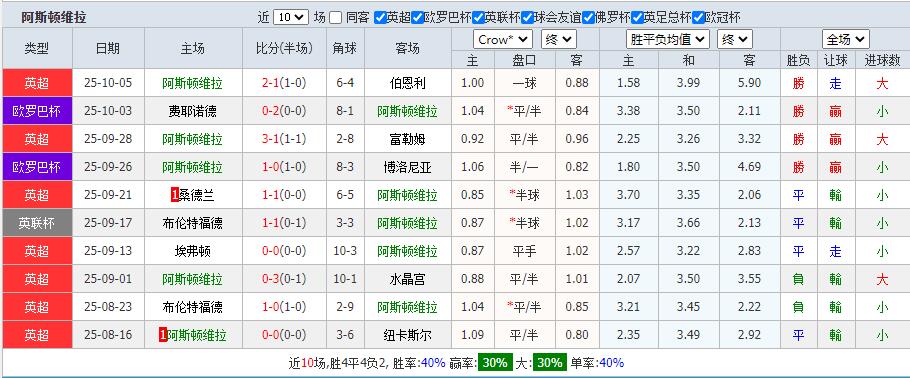Open the 全场 period dropdown

click(846, 39)
